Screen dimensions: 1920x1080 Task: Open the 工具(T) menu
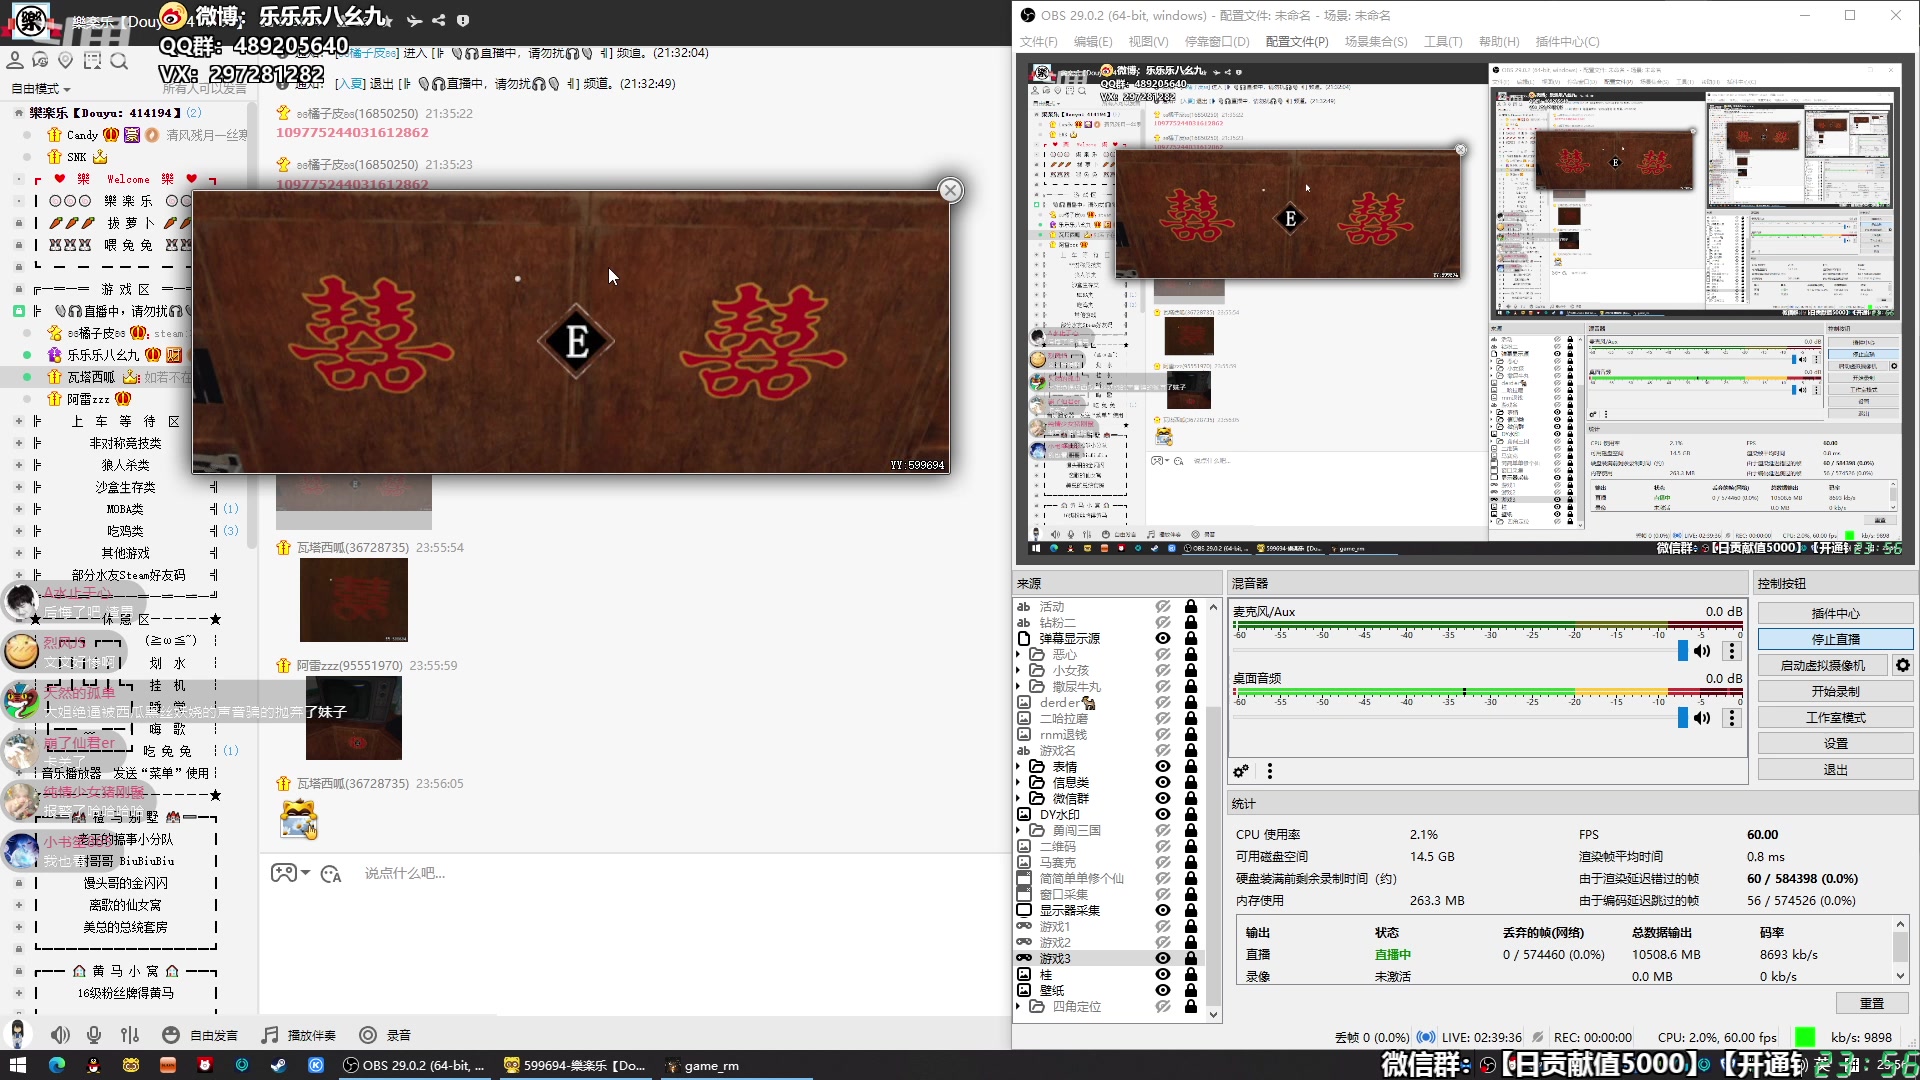click(1442, 41)
